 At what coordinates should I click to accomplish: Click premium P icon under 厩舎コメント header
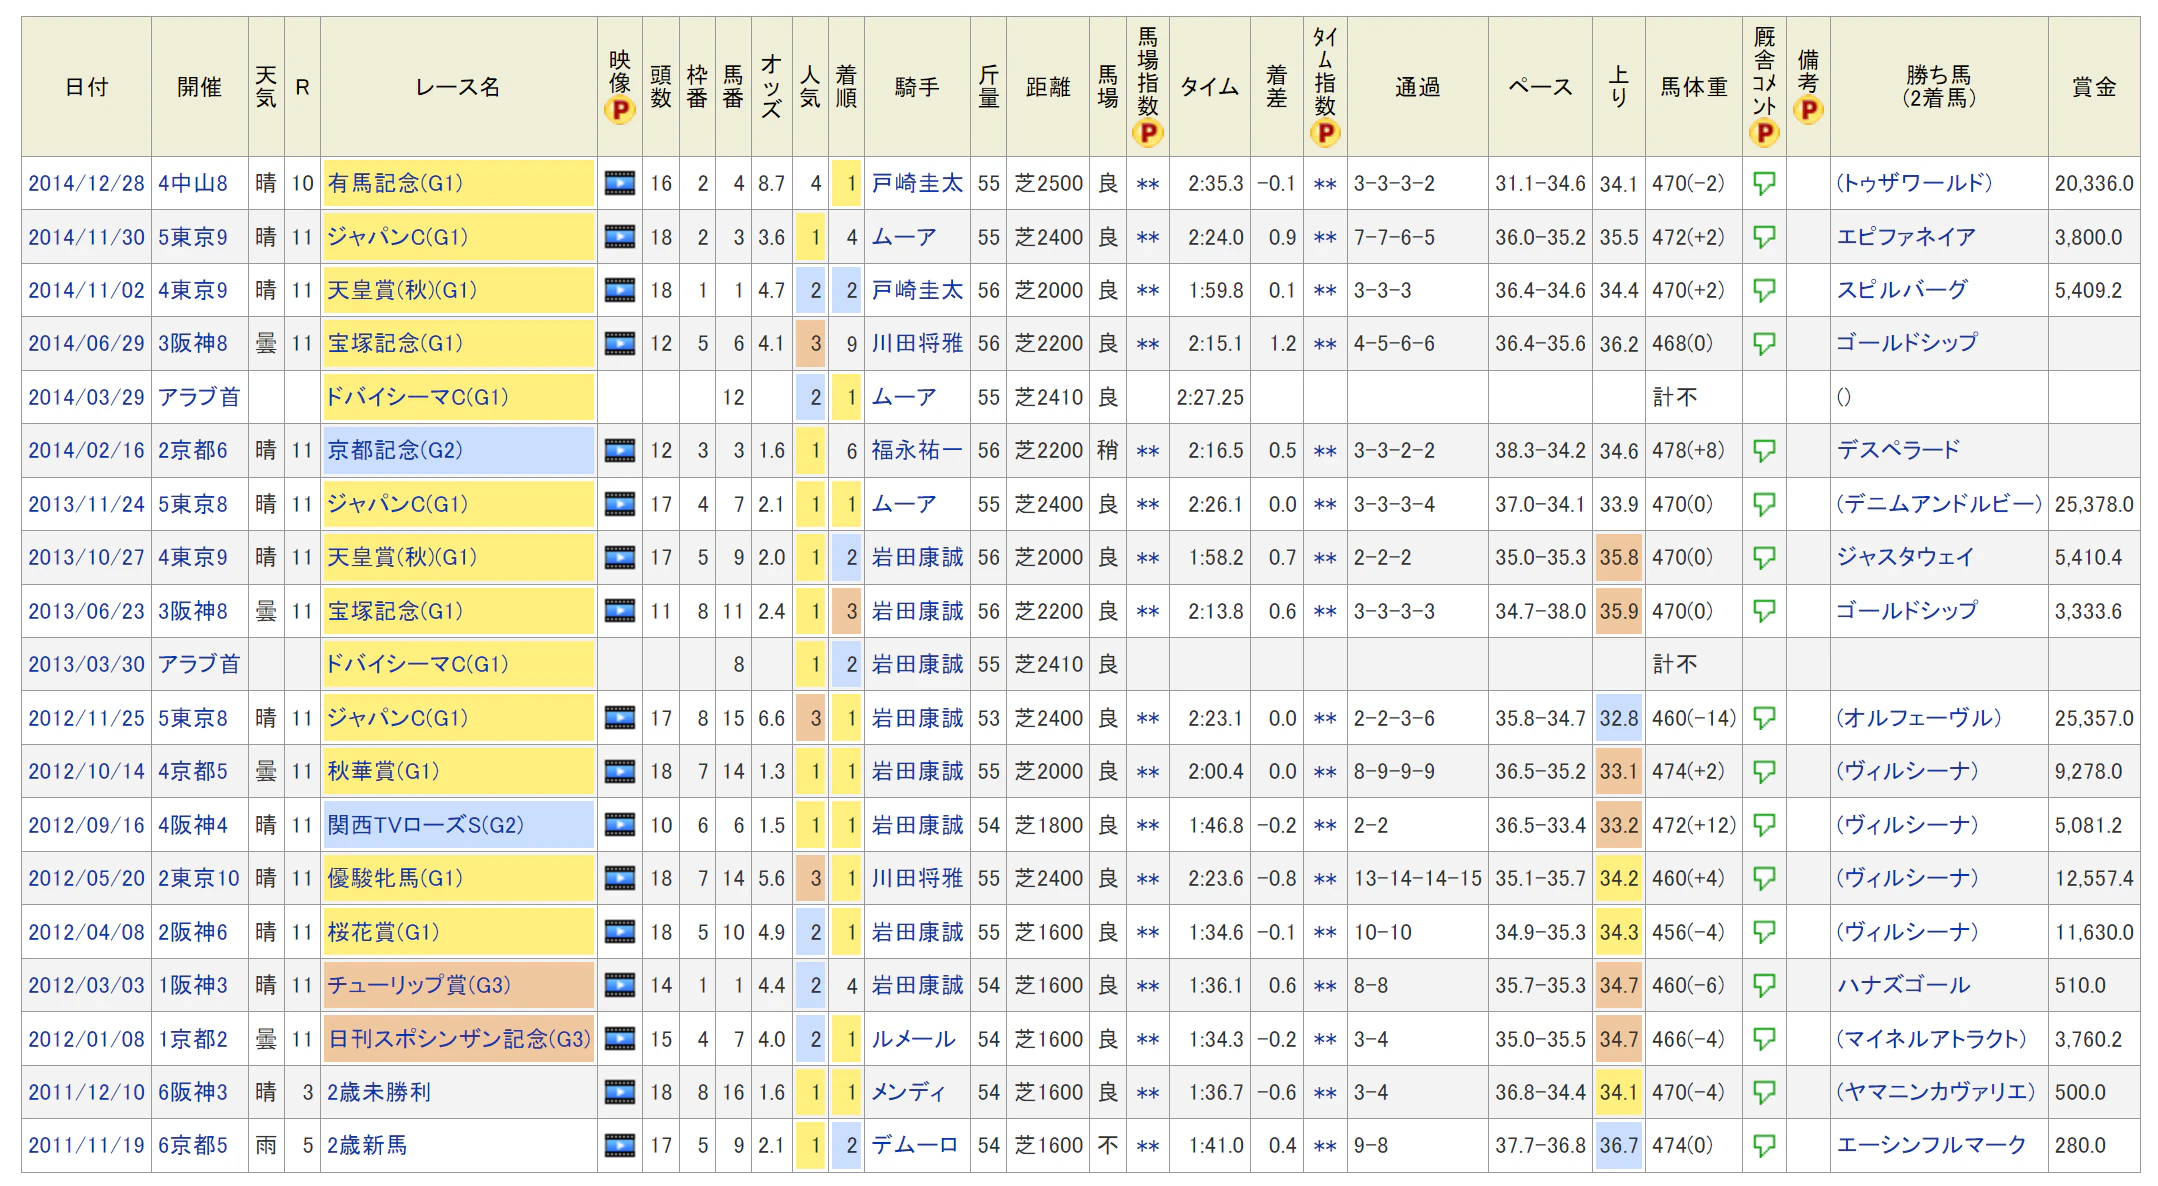[x=1765, y=133]
